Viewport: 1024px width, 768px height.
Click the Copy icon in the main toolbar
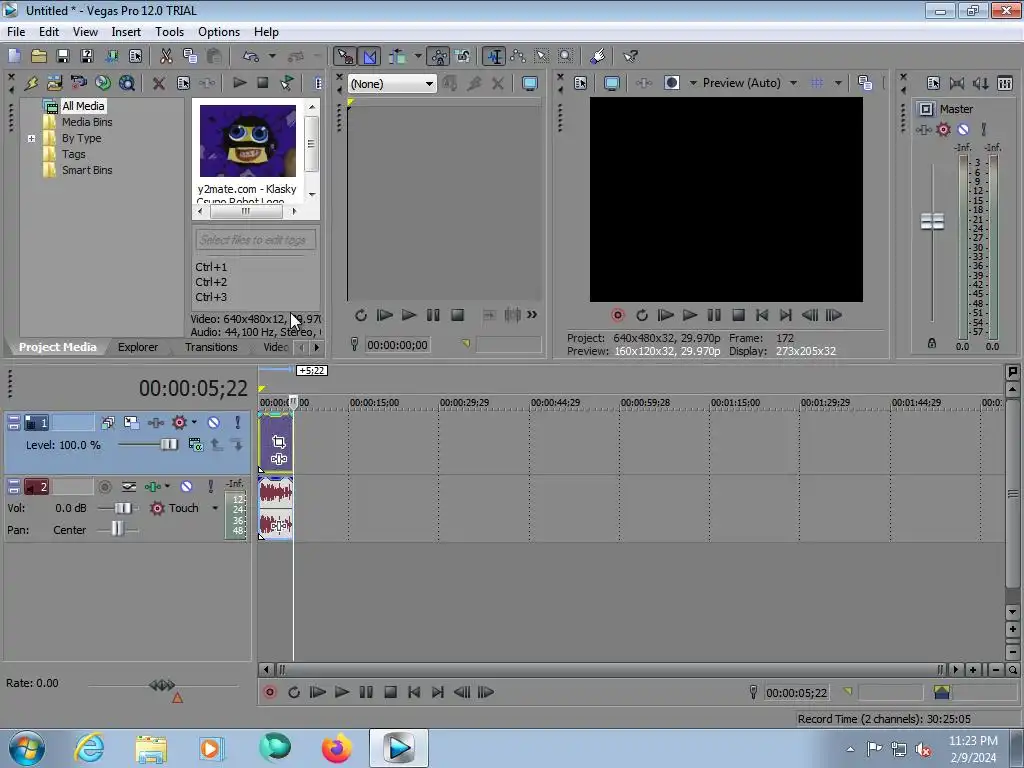tap(190, 56)
